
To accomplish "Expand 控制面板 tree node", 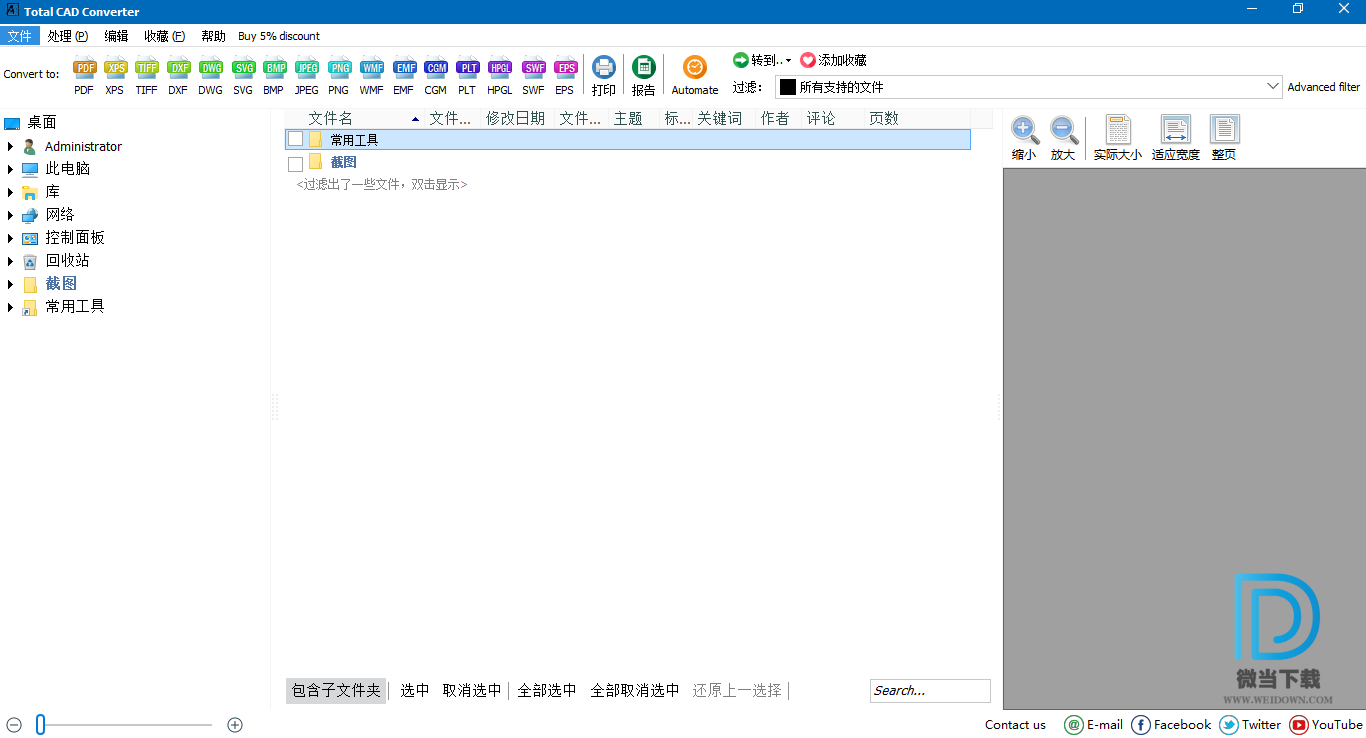I will click(10, 238).
